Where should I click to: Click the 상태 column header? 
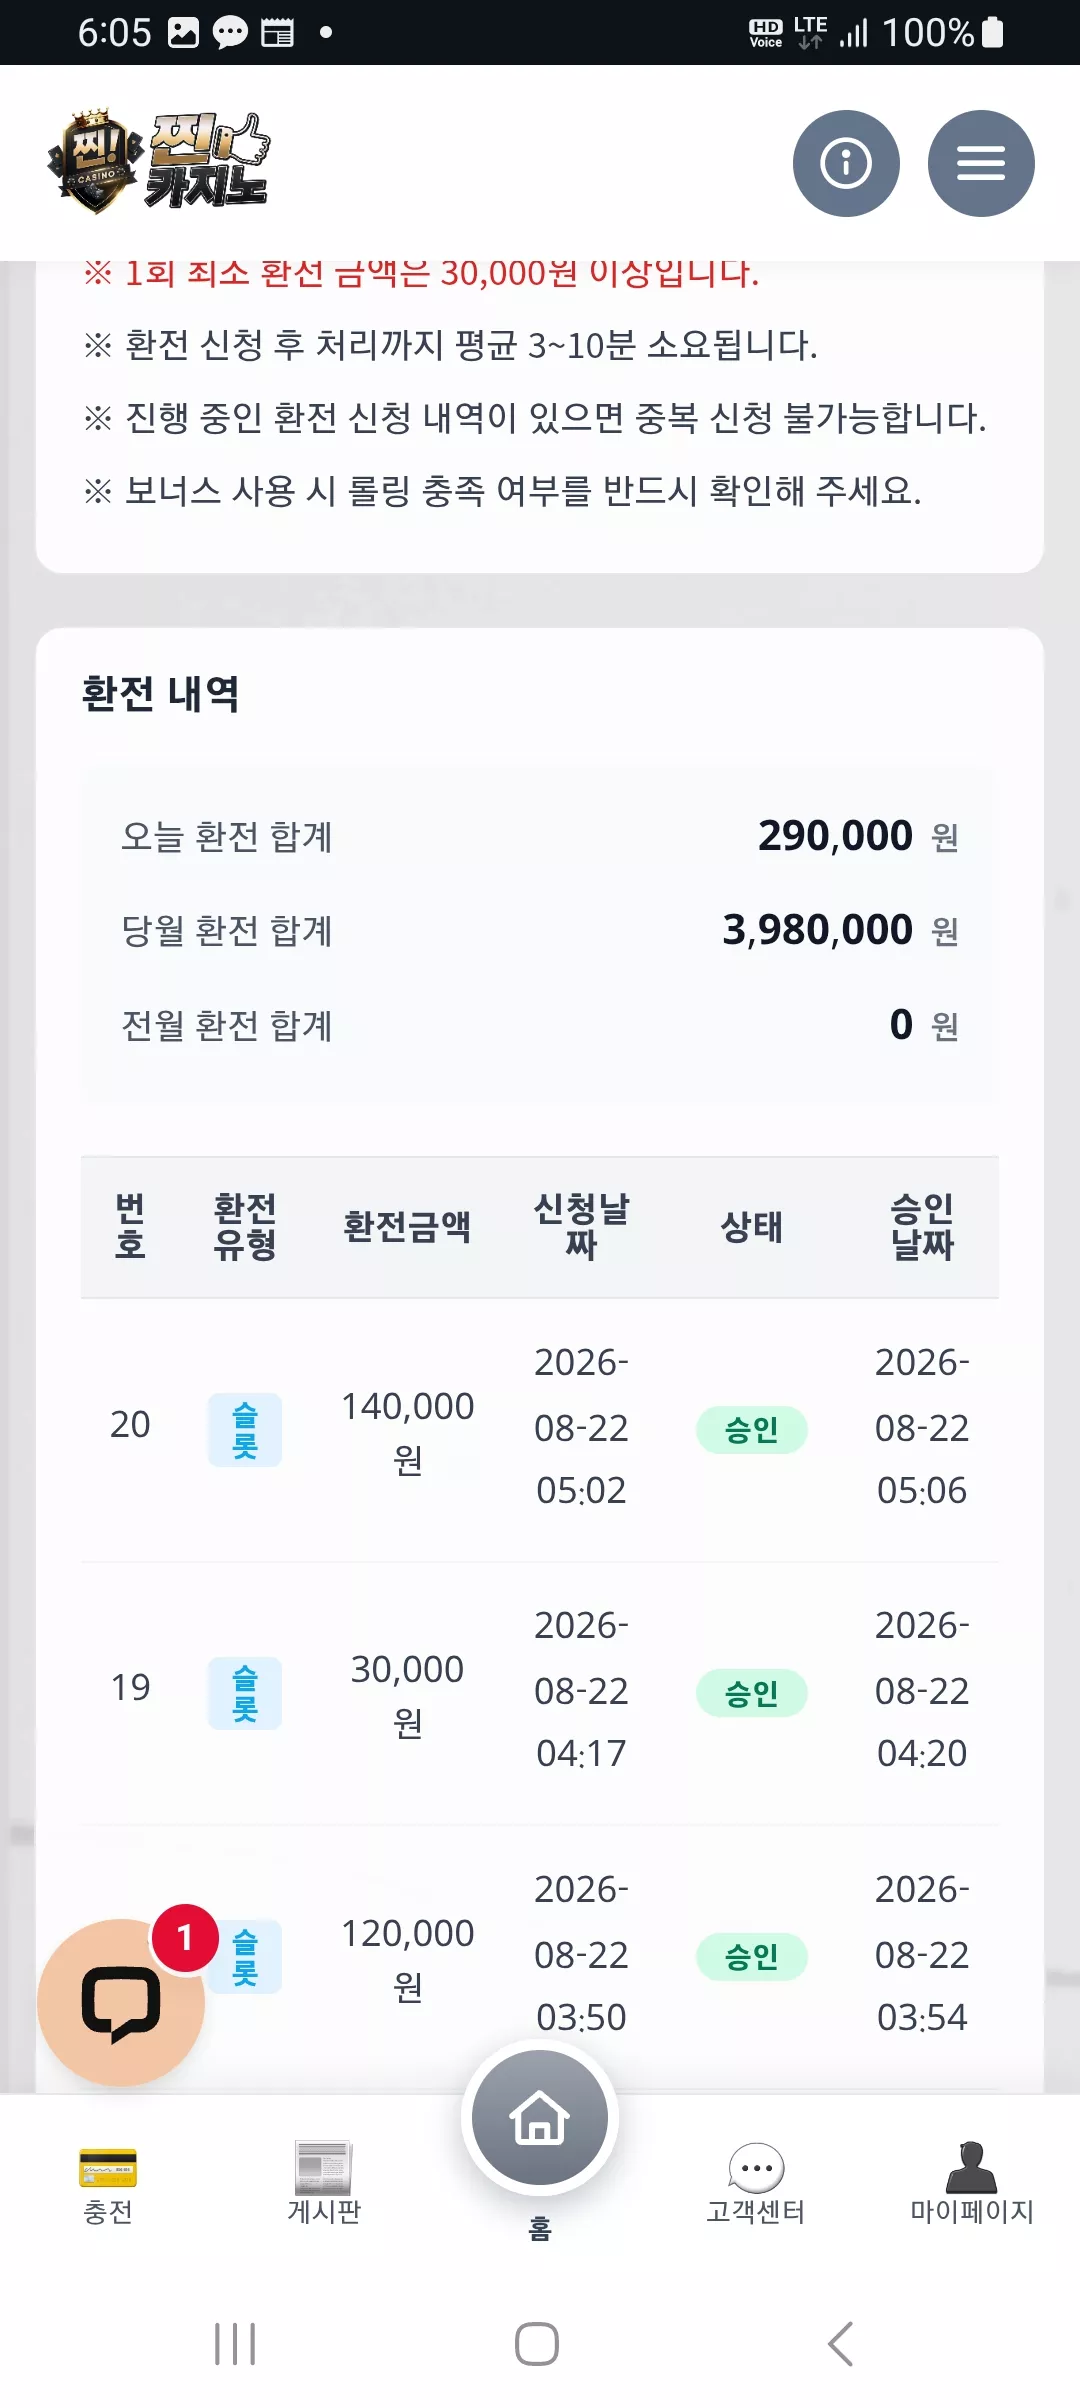coord(752,1227)
